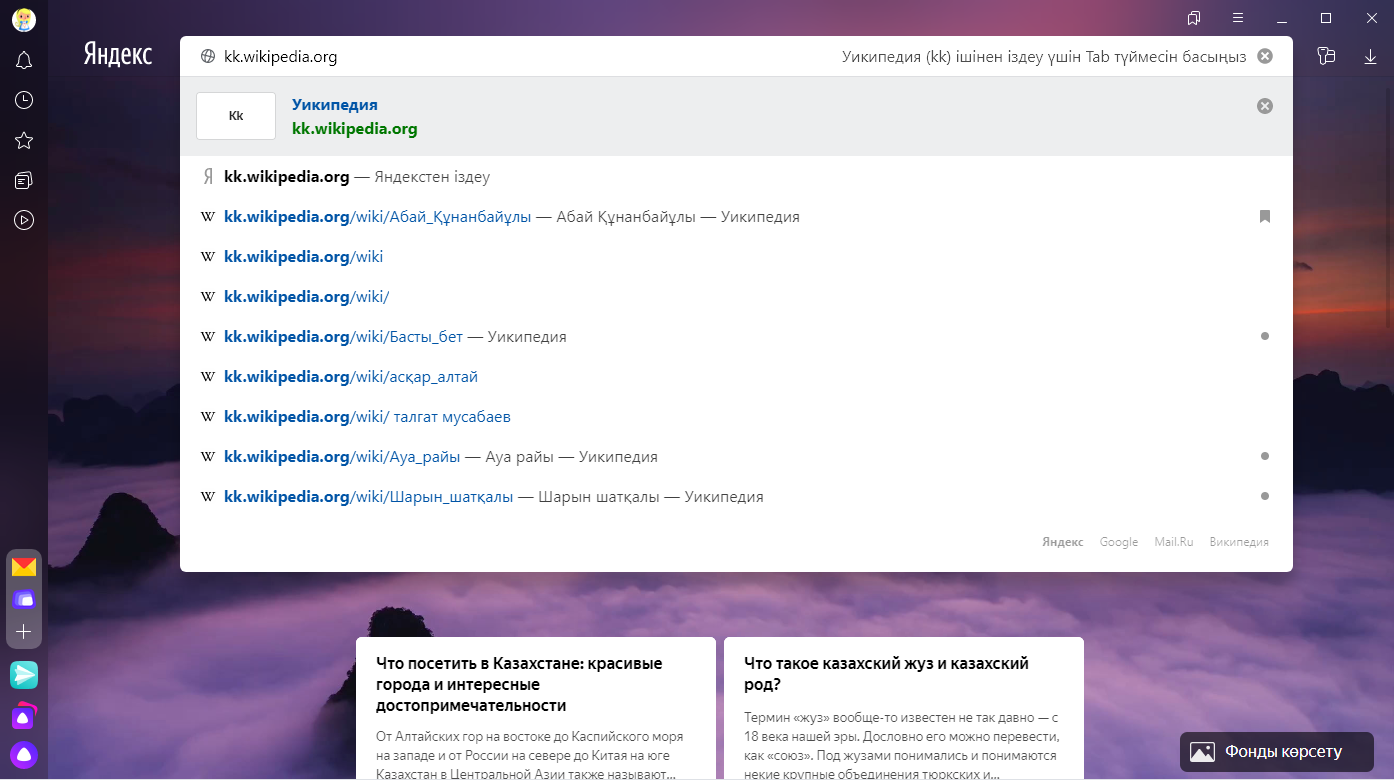Click the Яндекс logo
Image resolution: width=1394 pixels, height=780 pixels.
118,54
